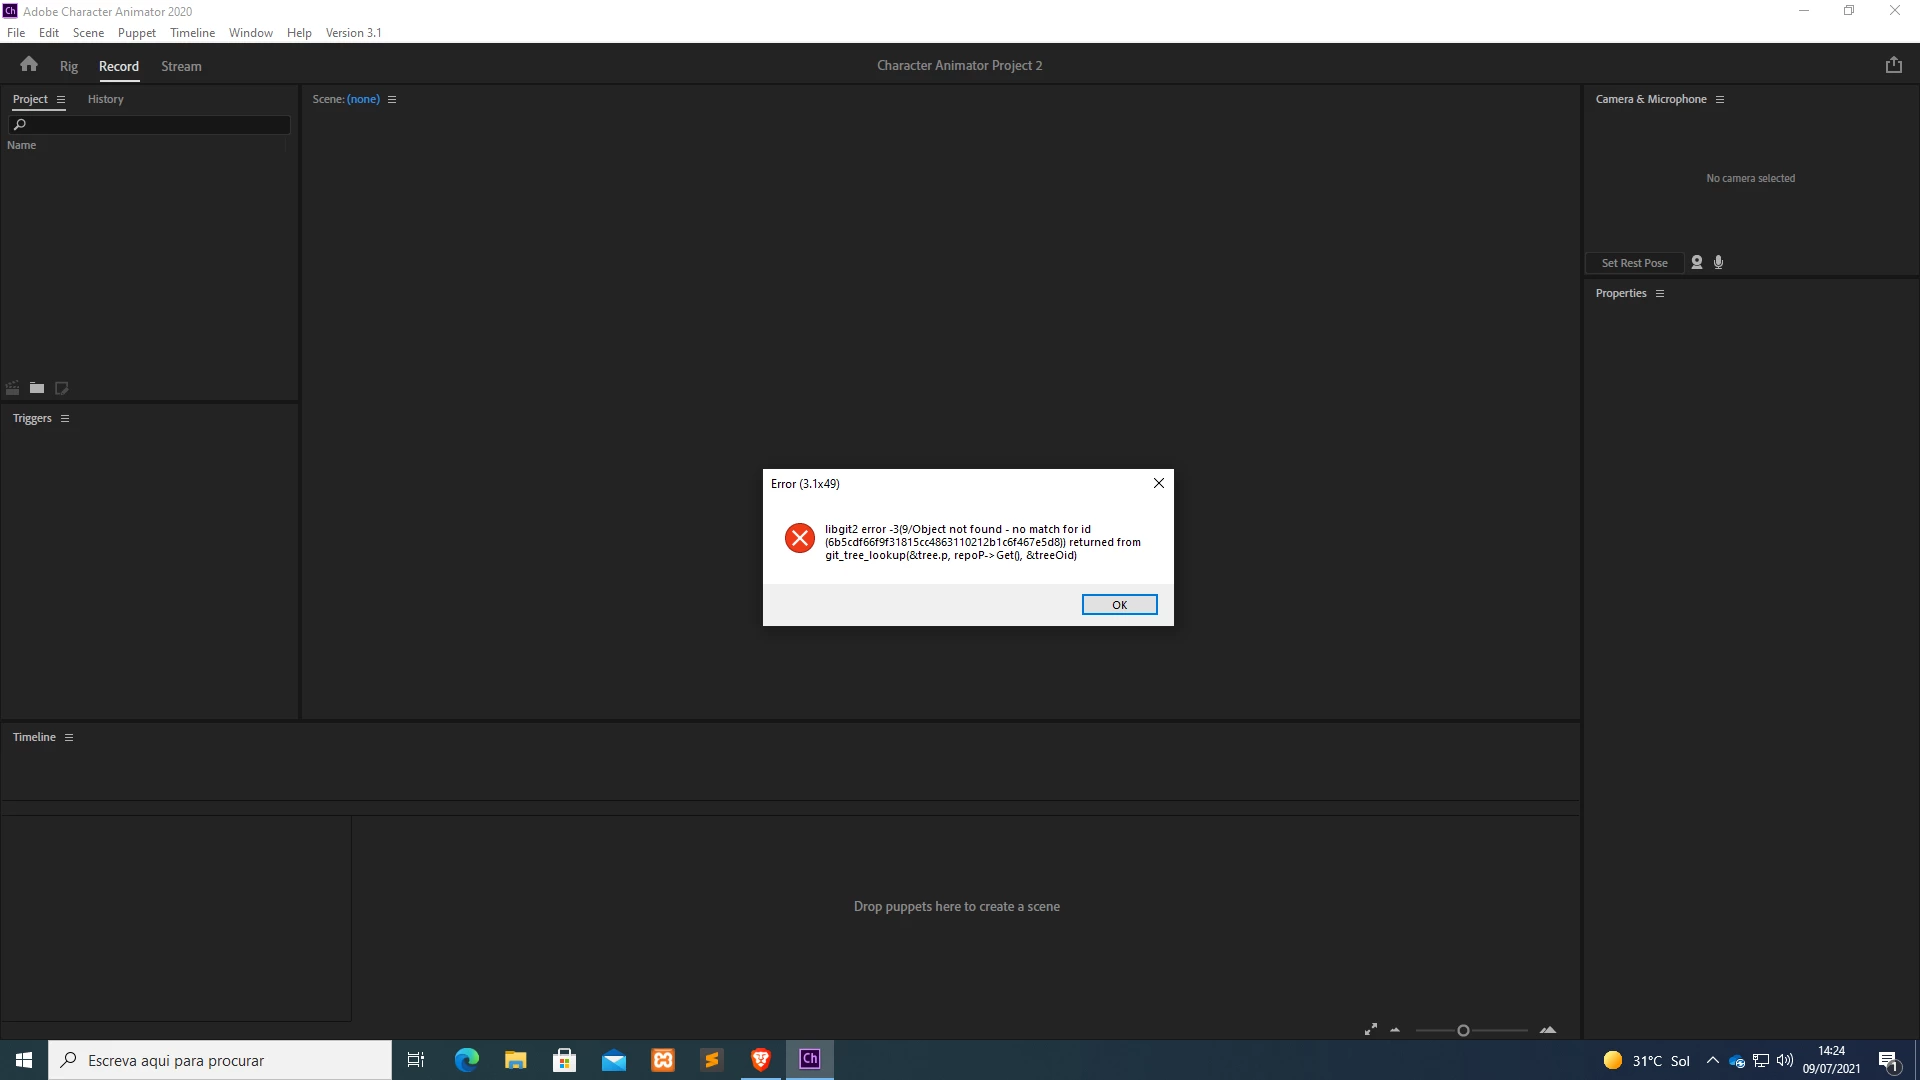Viewport: 1920px width, 1080px height.
Task: Click the large mountains zoom-in icon
Action: tap(1548, 1029)
